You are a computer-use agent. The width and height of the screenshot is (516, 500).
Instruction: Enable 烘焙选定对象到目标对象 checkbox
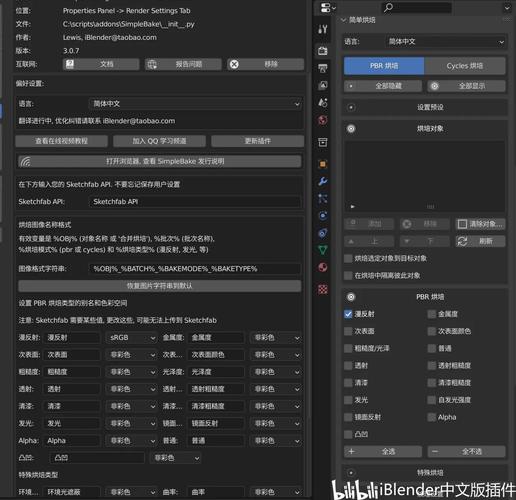pos(348,258)
